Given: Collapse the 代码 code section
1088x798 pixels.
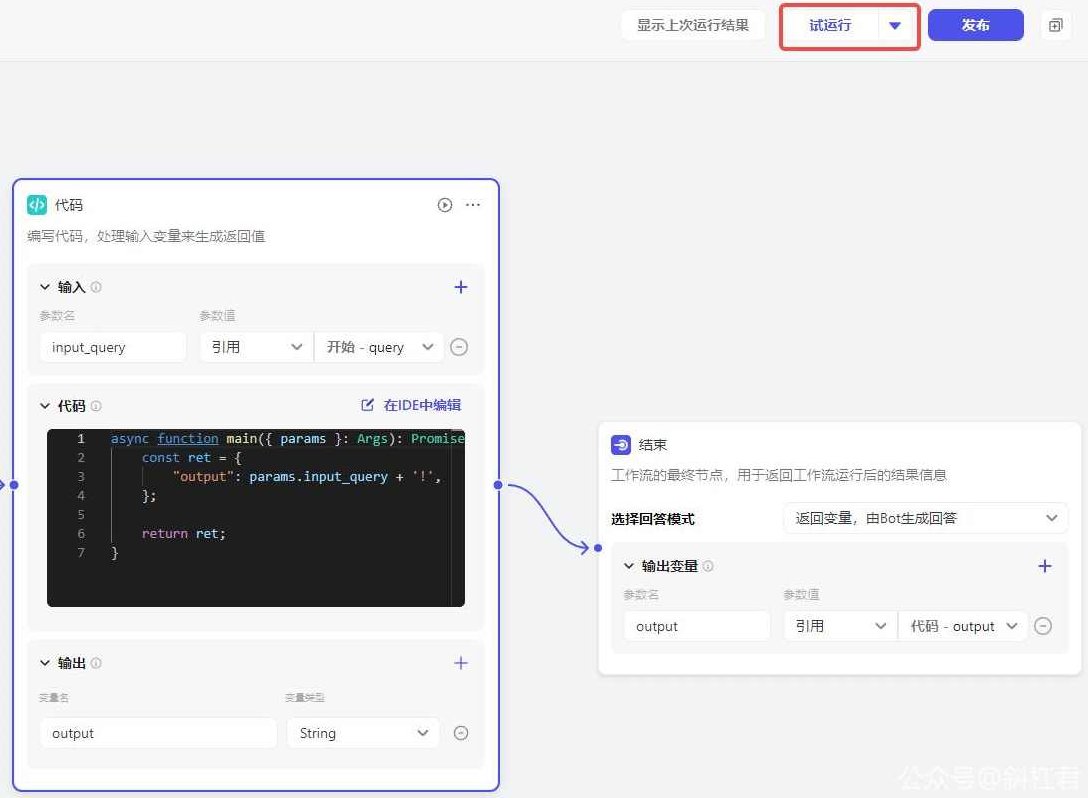Looking at the screenshot, I should [x=44, y=406].
